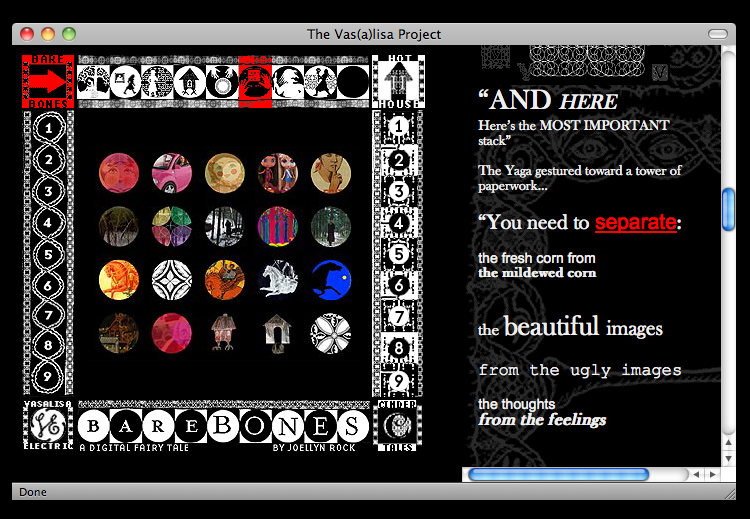Image resolution: width=750 pixels, height=519 pixels.
Task: Click number 1 in left column
Action: [x=50, y=127]
